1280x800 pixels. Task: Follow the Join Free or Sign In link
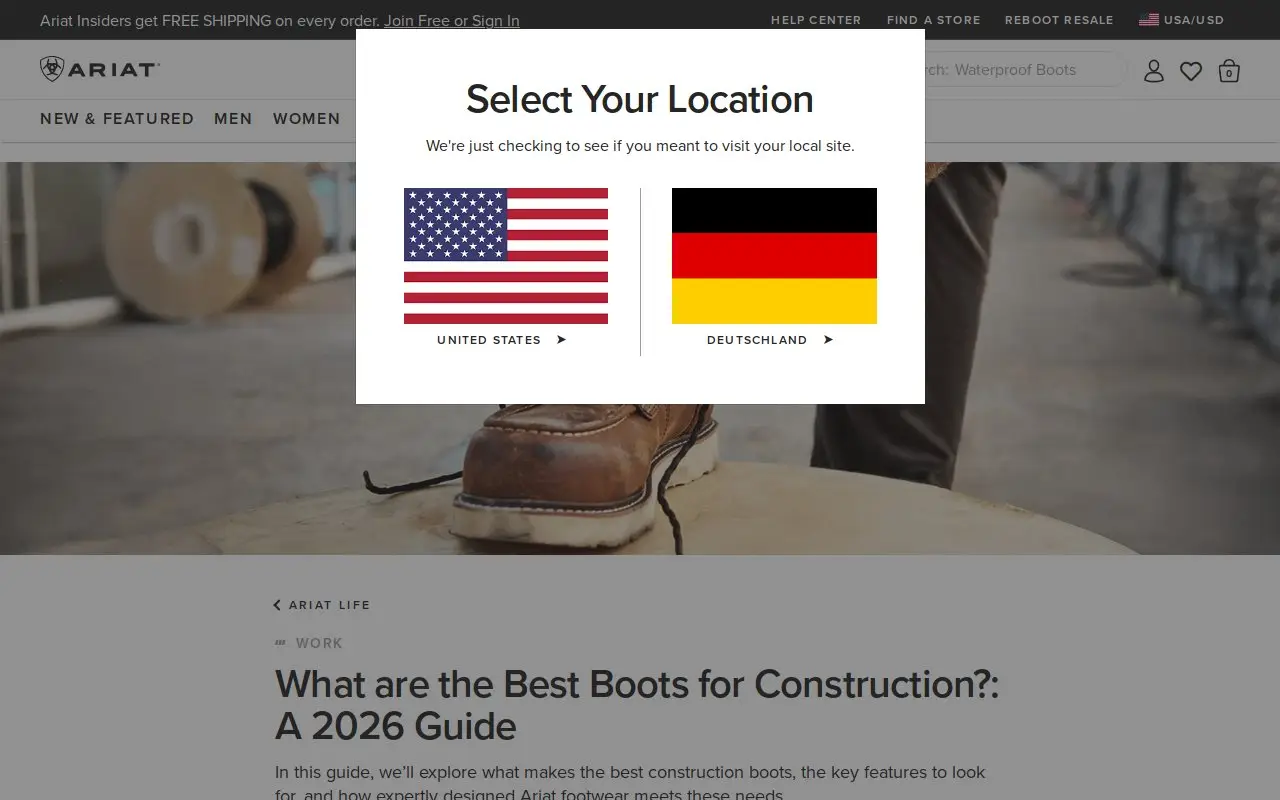tap(452, 20)
